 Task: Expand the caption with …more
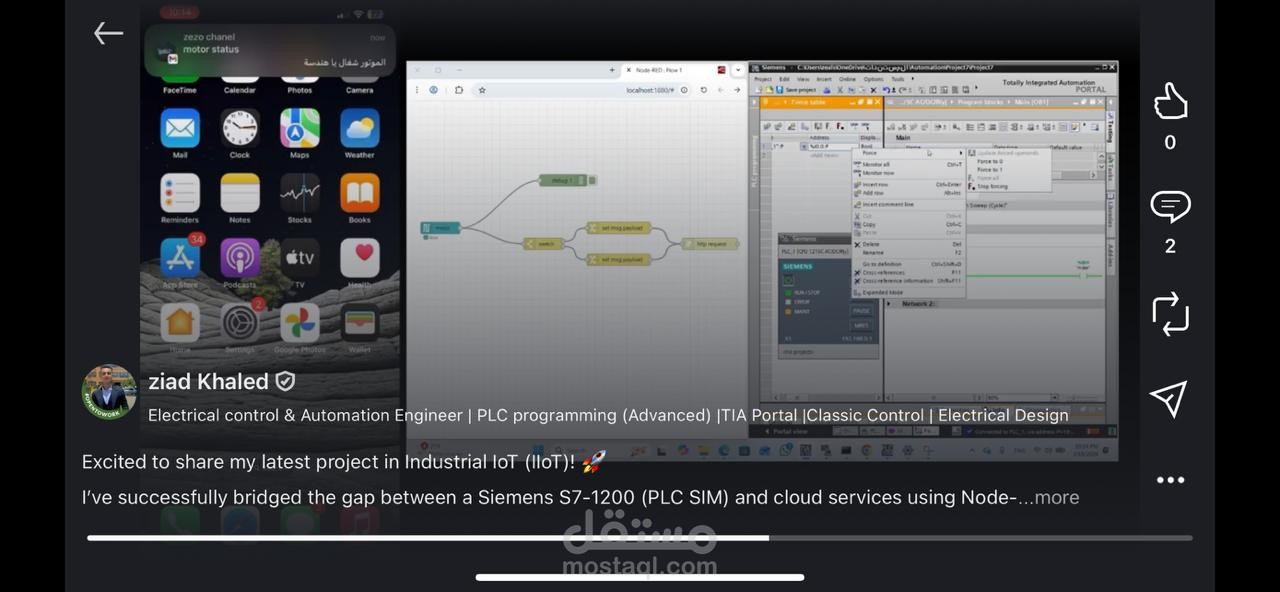tap(1049, 497)
